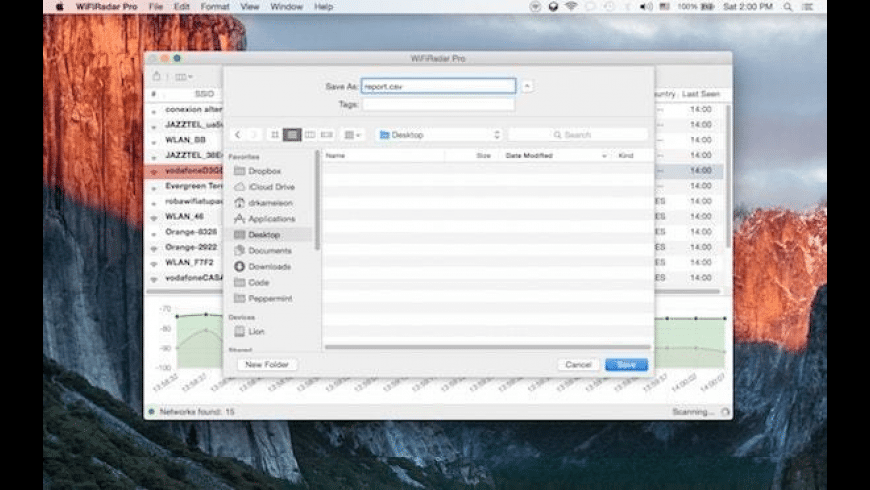Screen dimensions: 870x490
Task: Click the Tags input field
Action: [x=438, y=104]
